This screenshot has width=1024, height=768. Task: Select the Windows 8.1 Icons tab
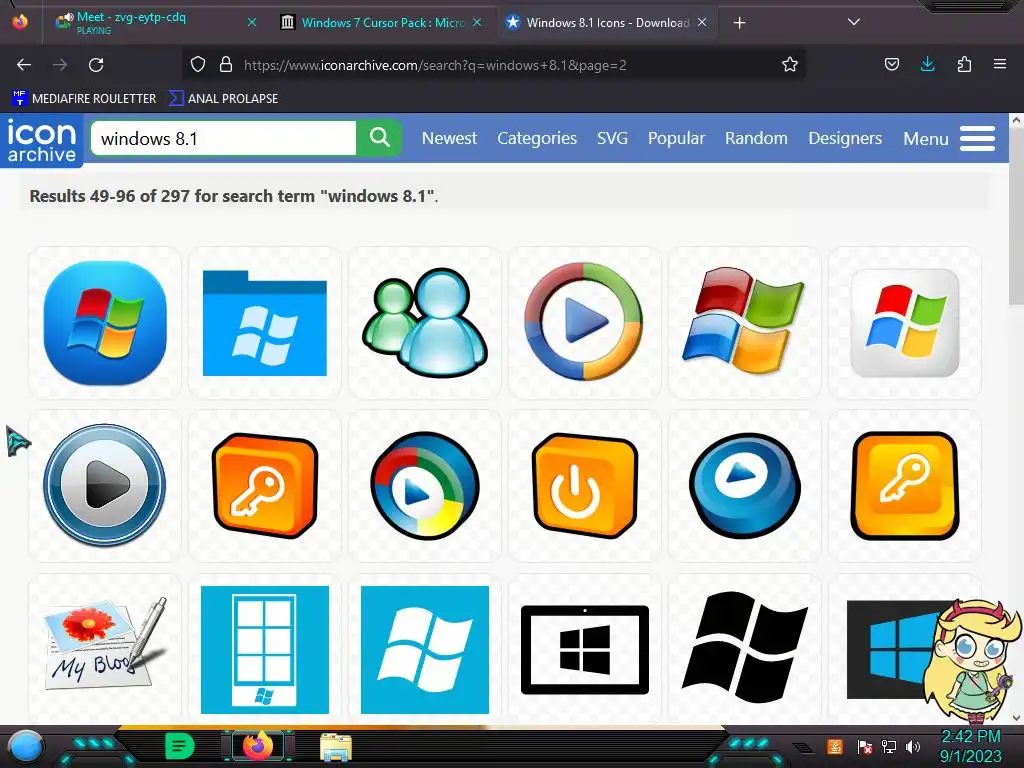[607, 22]
